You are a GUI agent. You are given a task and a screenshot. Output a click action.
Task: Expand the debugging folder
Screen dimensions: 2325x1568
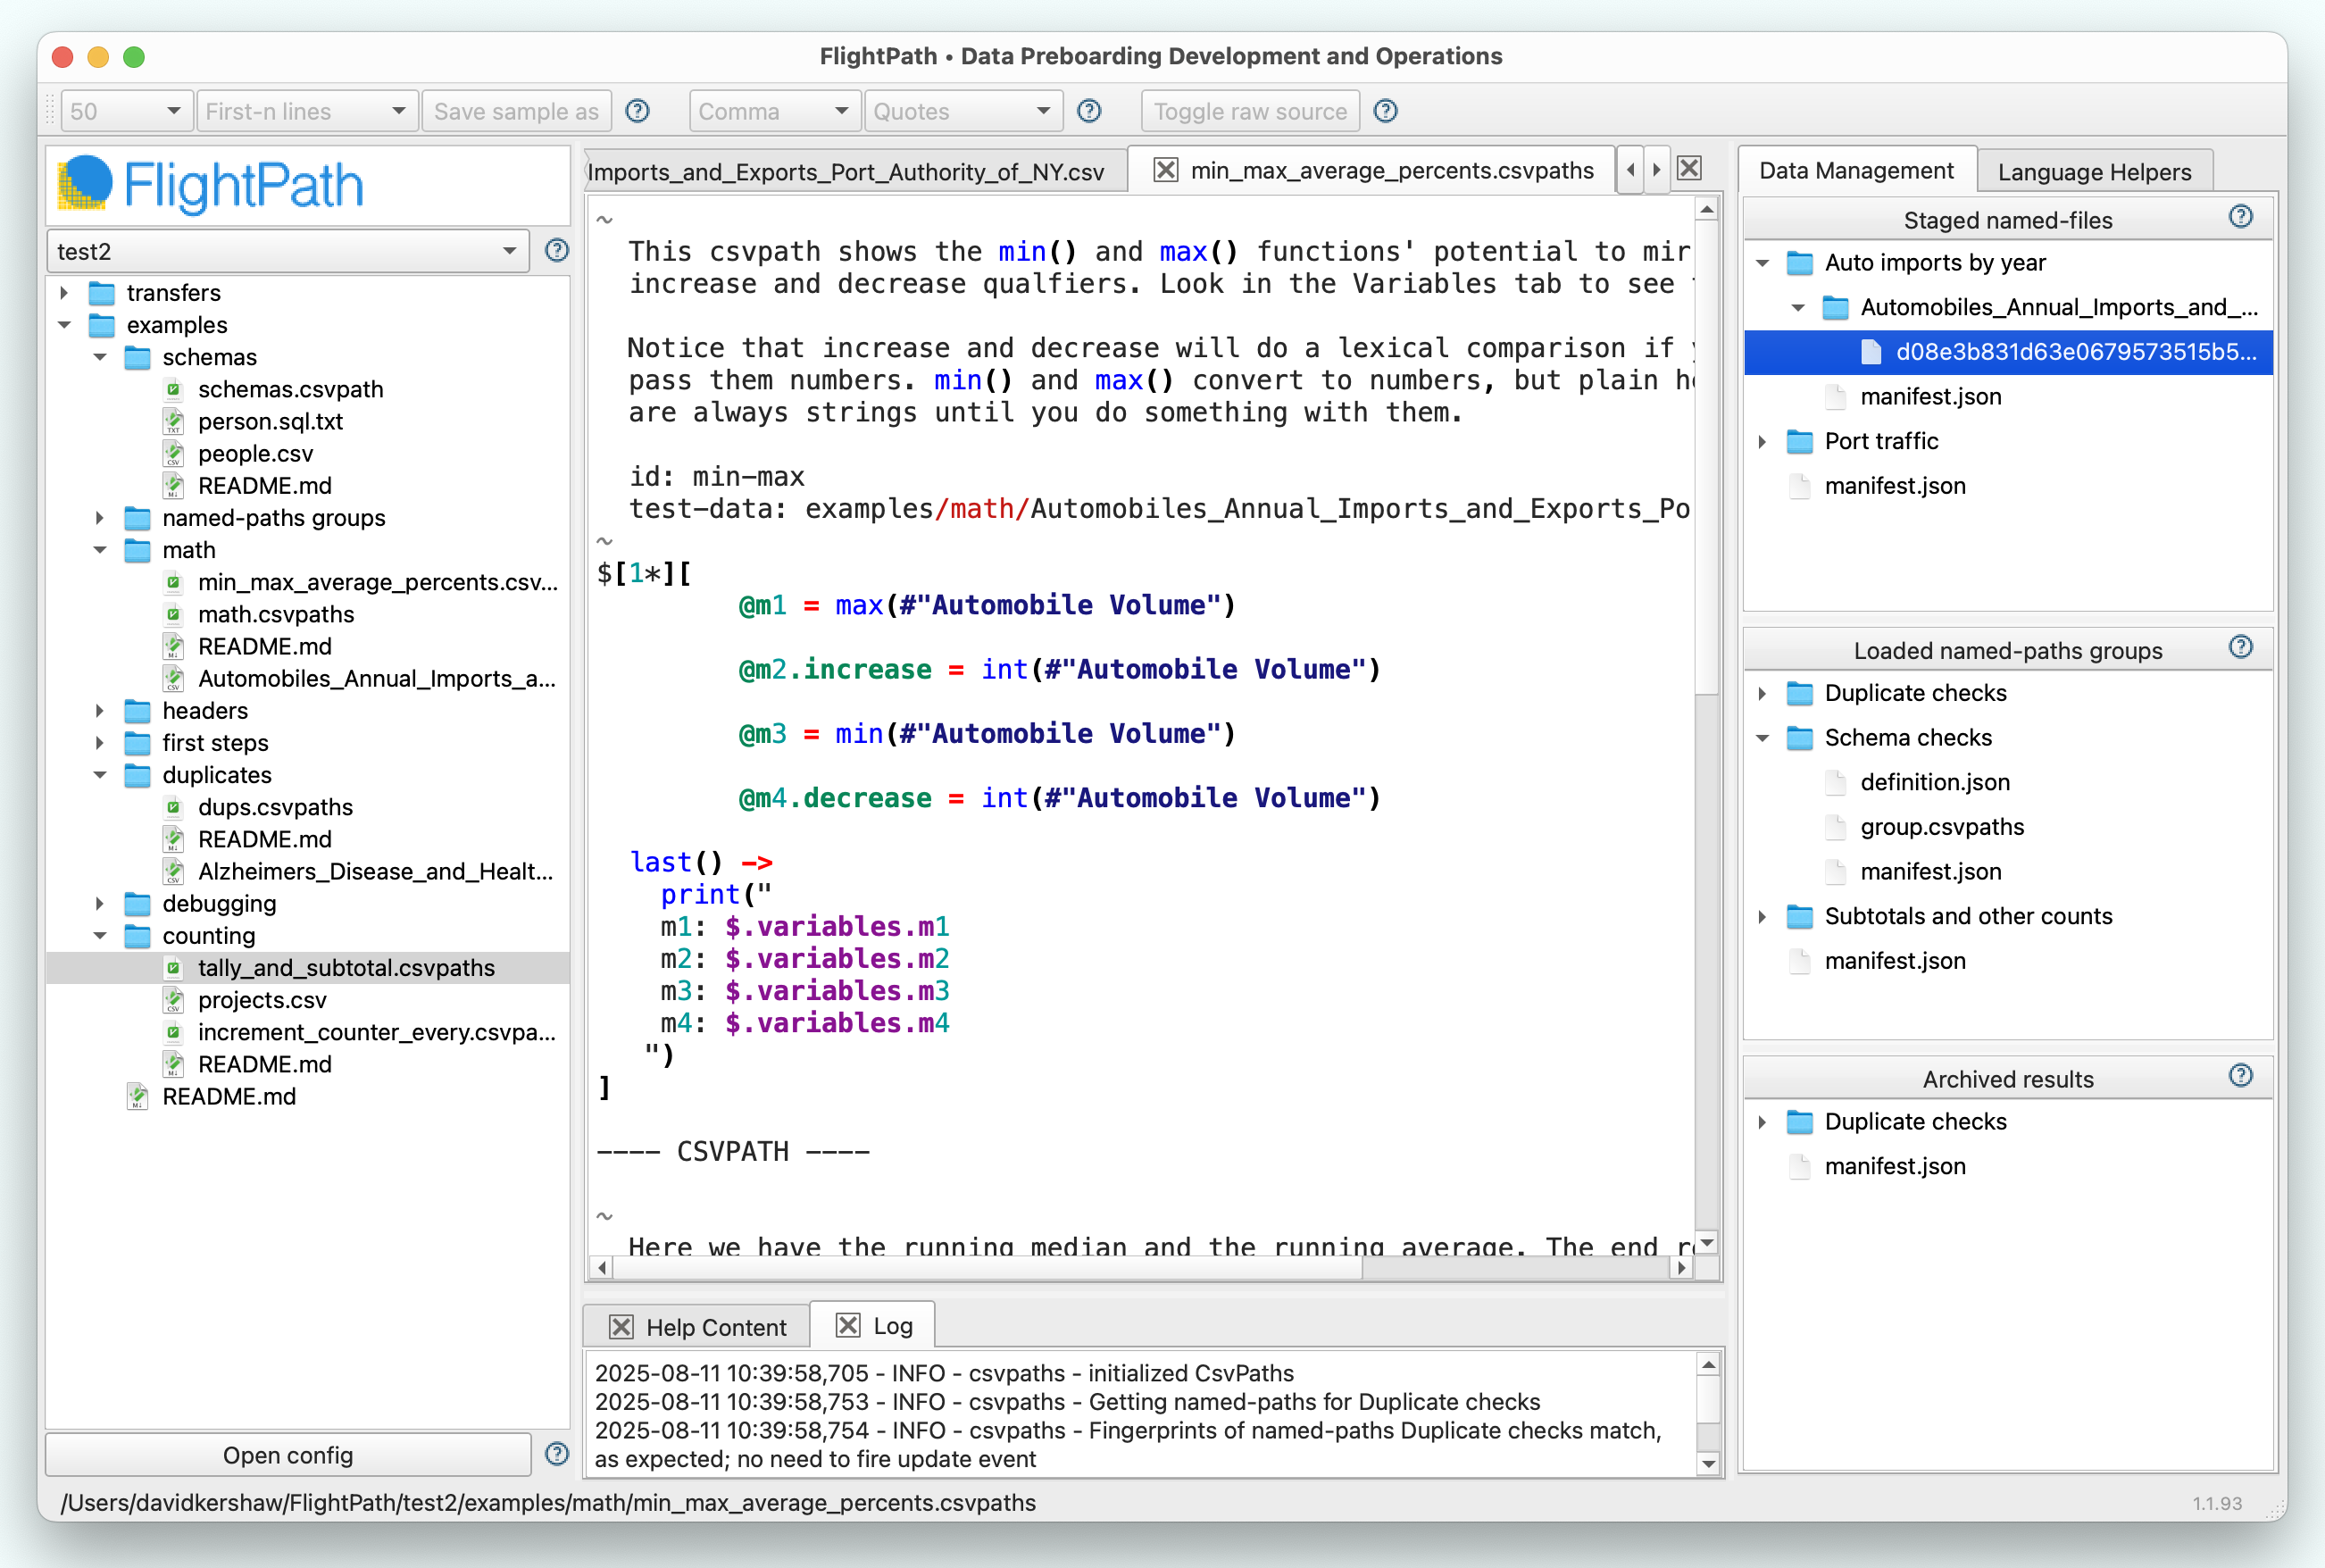click(x=100, y=904)
